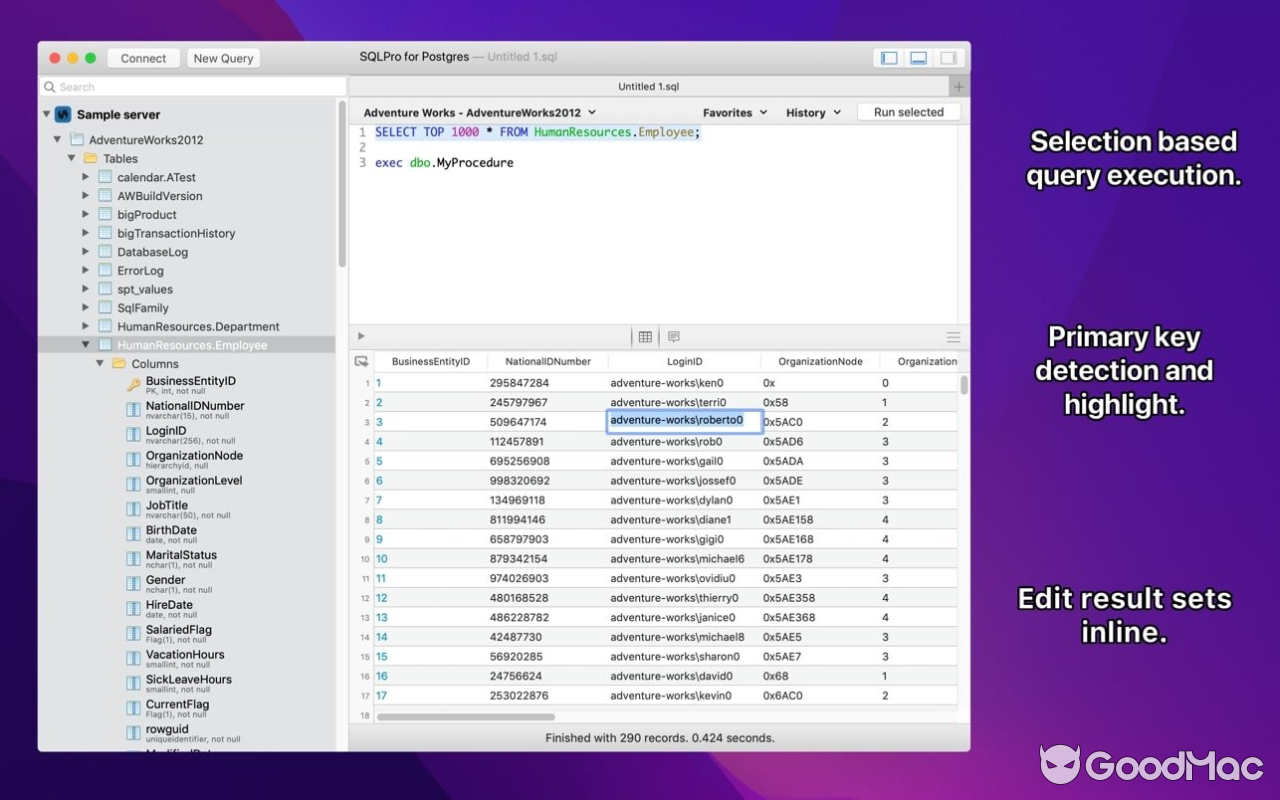Click the Run selected button
Screen dimensions: 1280x800
click(x=908, y=112)
